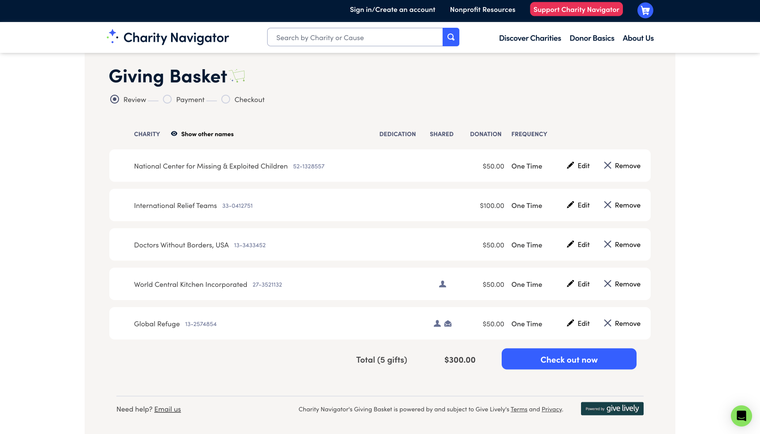This screenshot has height=434, width=760.
Task: Click Sign in/Create an account
Action: pos(393,10)
